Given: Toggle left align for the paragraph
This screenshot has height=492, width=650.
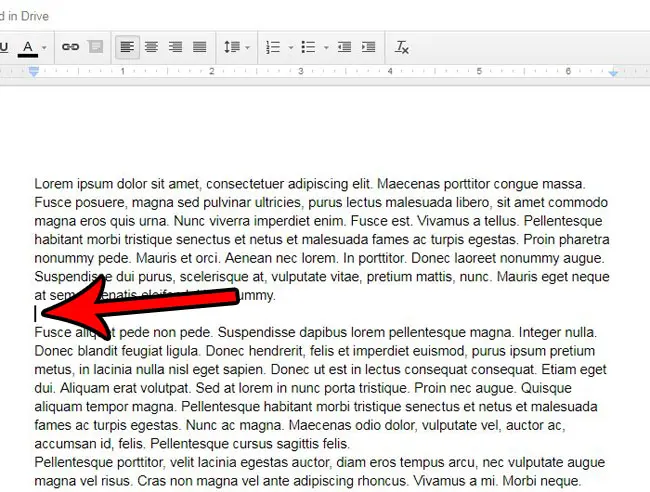Looking at the screenshot, I should pos(127,47).
